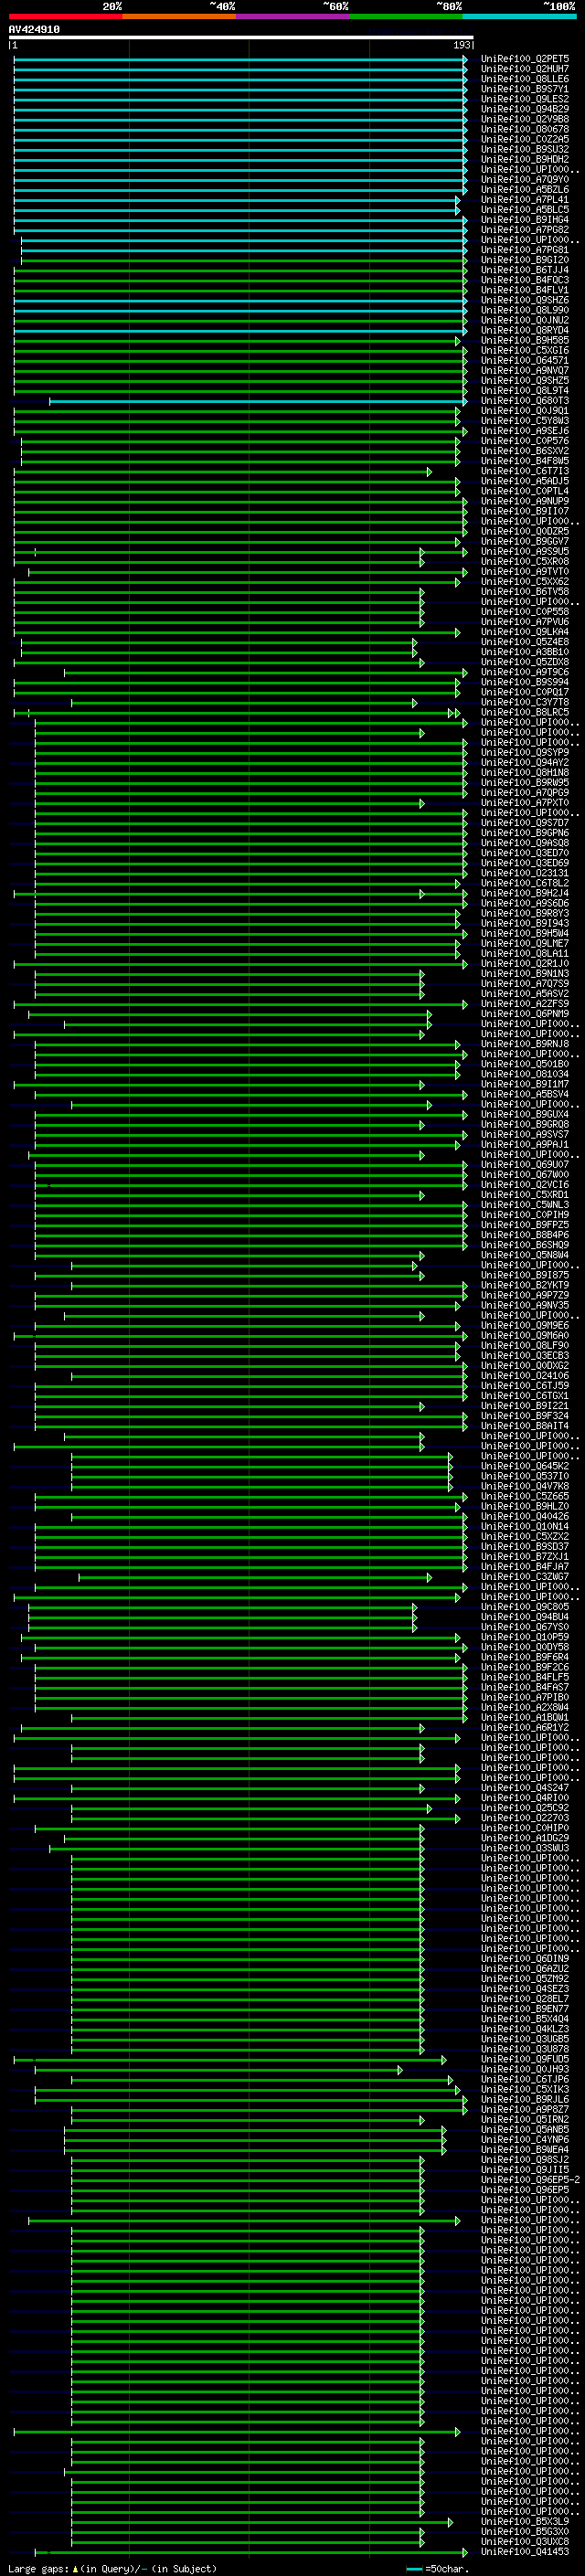Screen dimensions: 585x2576
Task: Open hit UniRef100_Q2PET5
Action: click(525, 59)
